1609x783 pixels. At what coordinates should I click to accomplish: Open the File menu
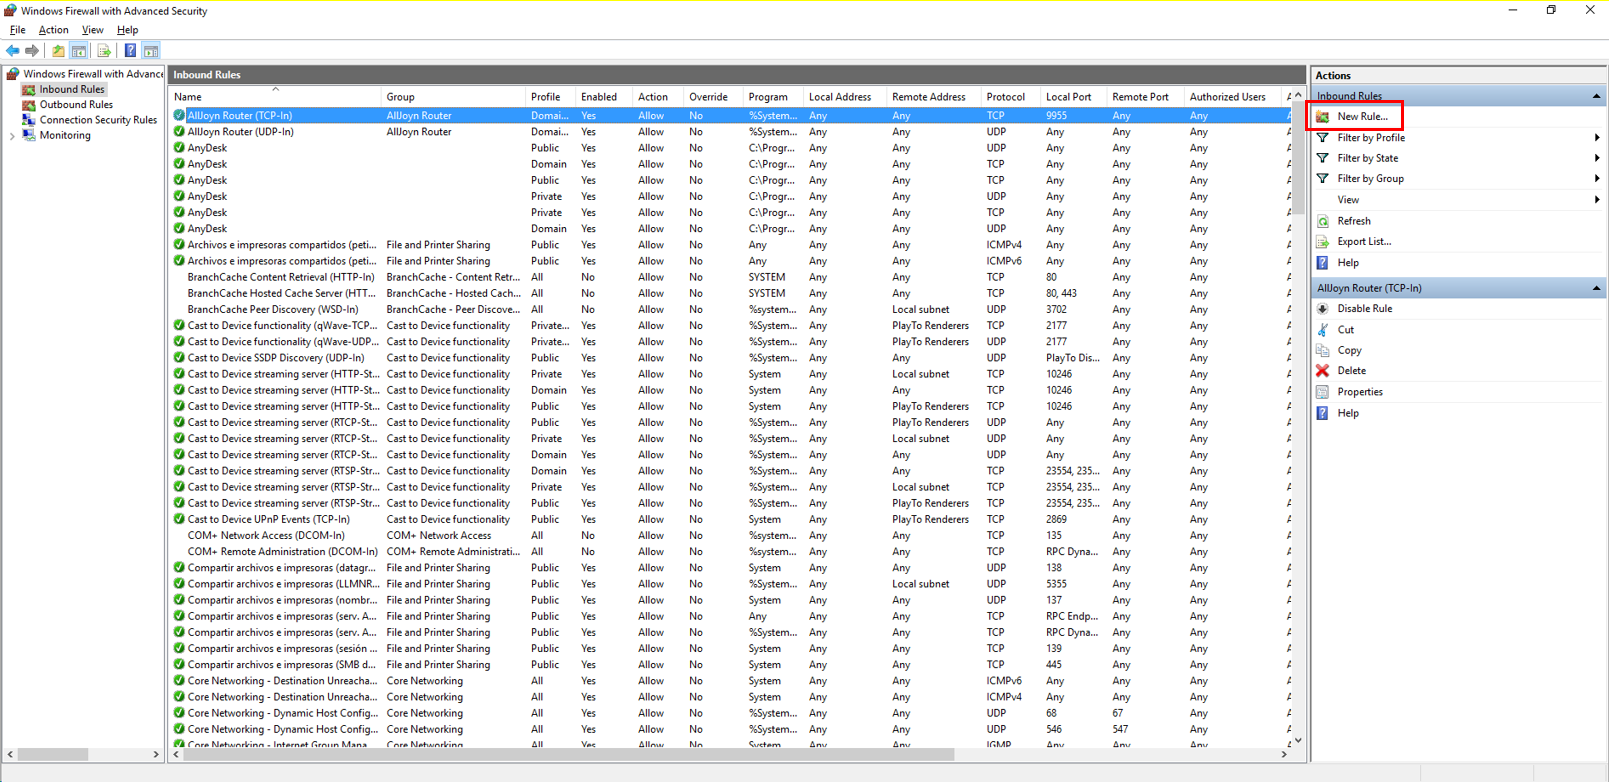[17, 30]
